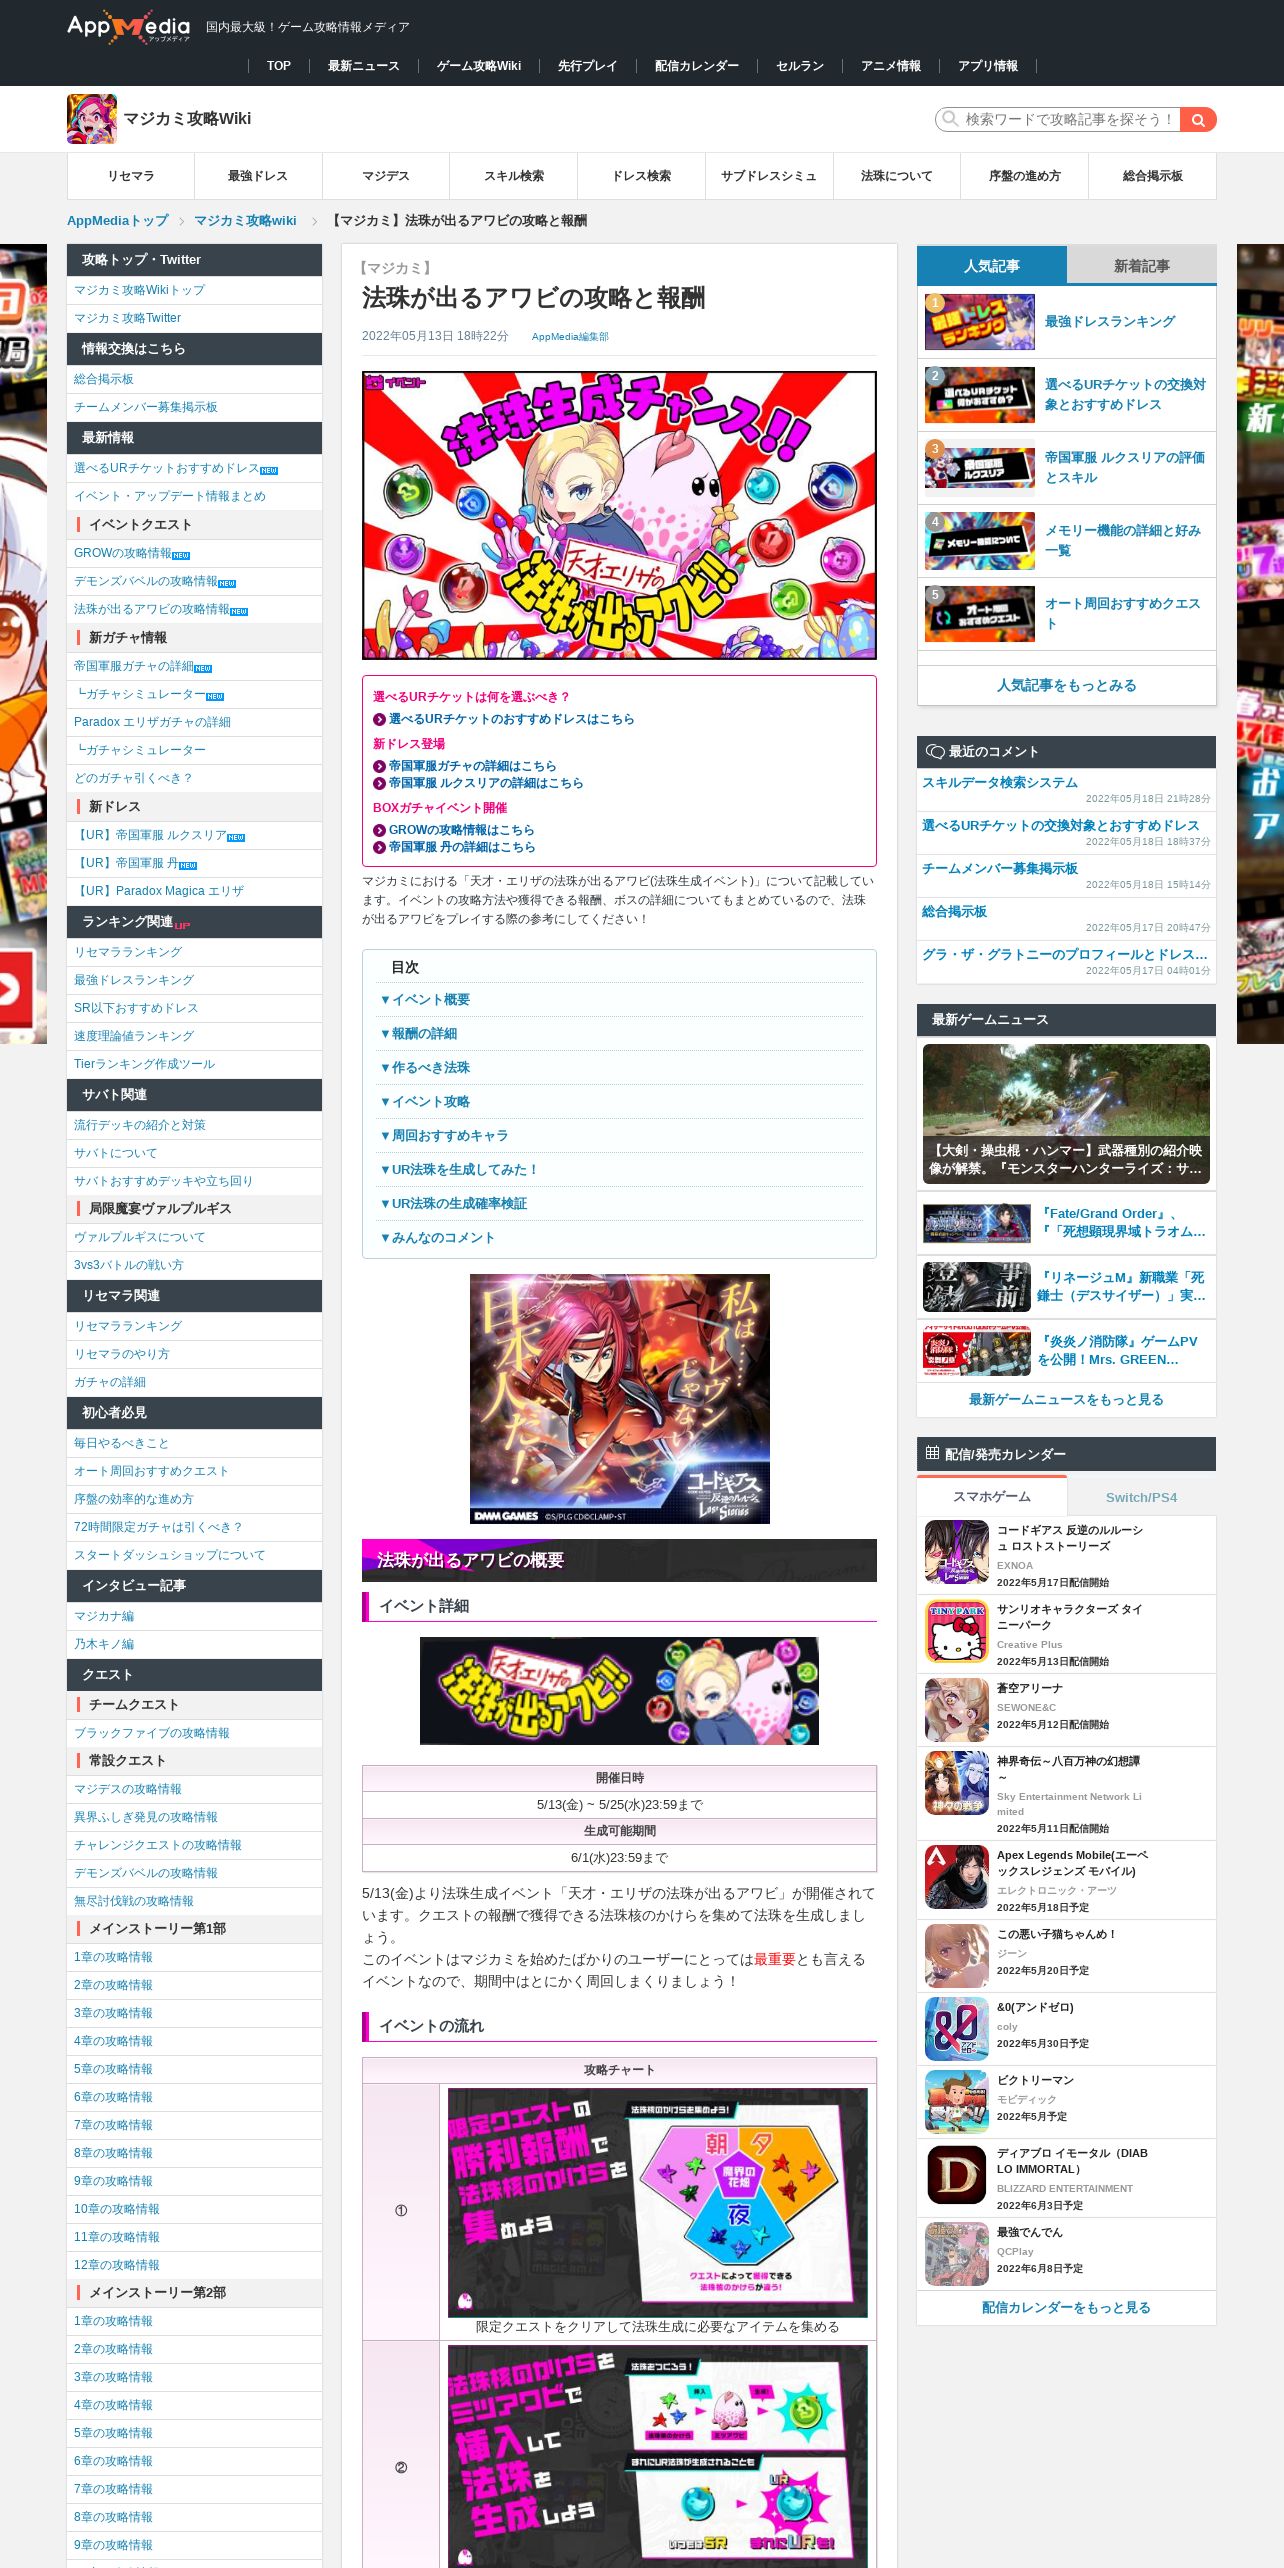Open Tierランキング作成ツール sidebar link

(x=144, y=1064)
